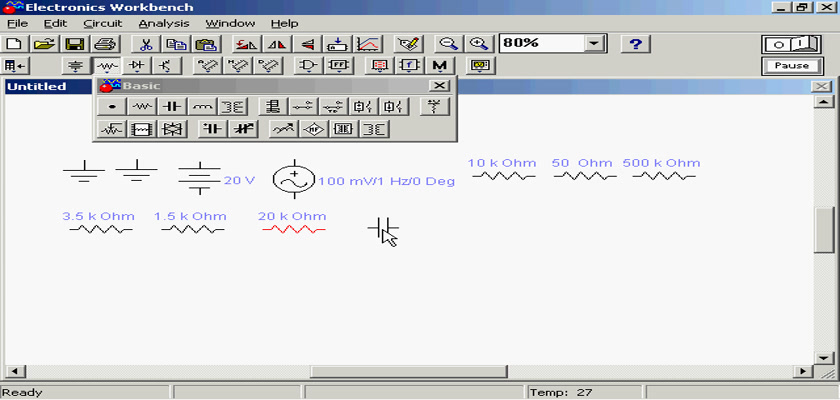The image size is (840, 400).
Task: Click the printer Print icon
Action: (106, 44)
